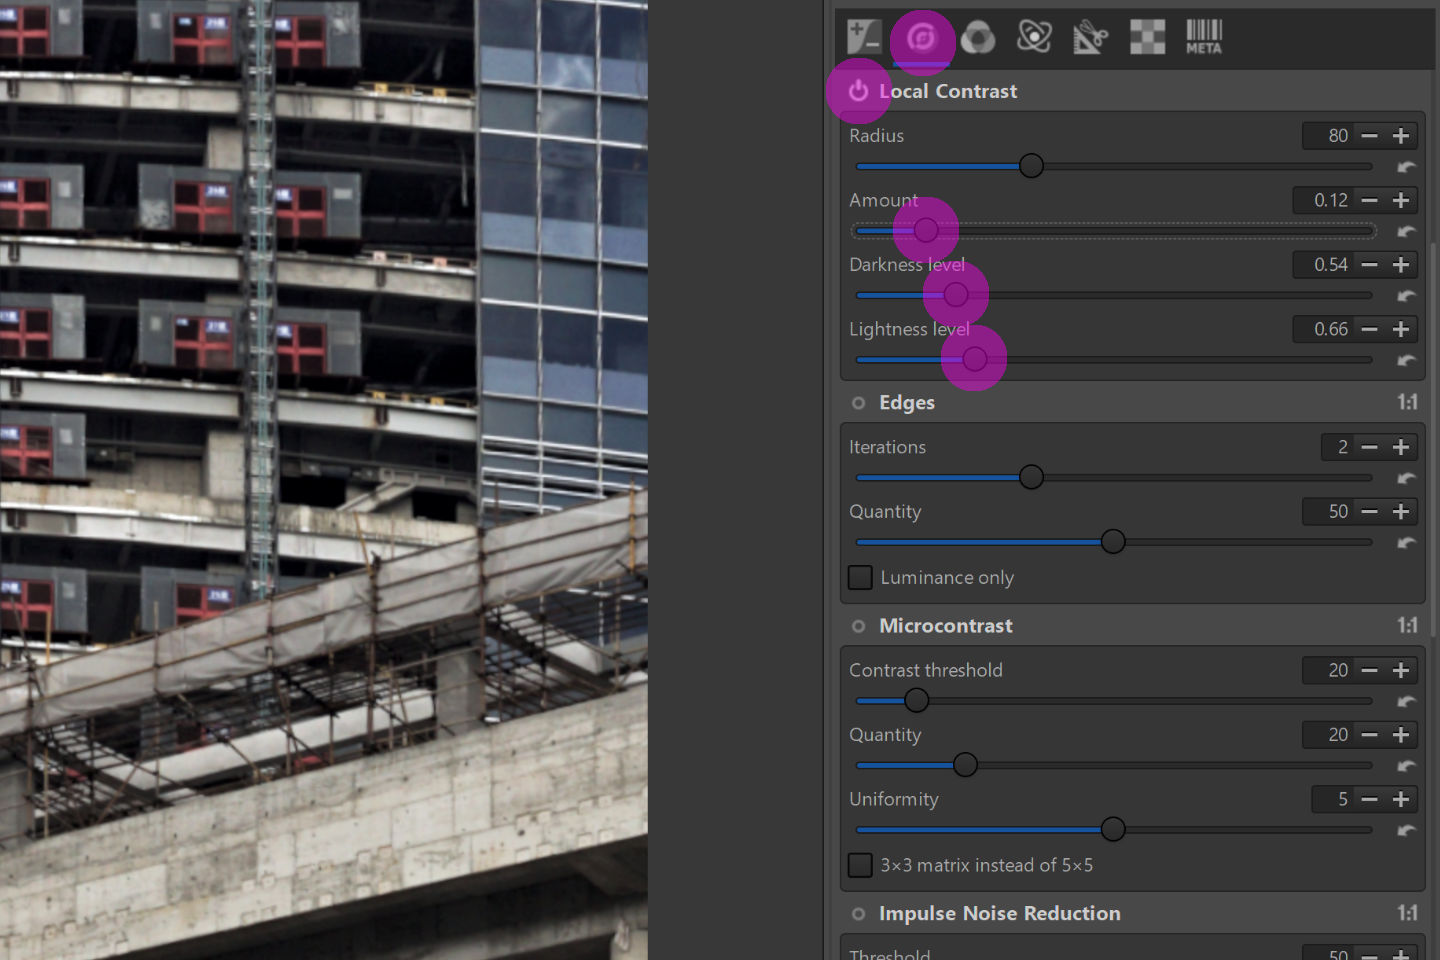Check the Luminance only checkbox
This screenshot has width=1440, height=960.
[x=860, y=577]
